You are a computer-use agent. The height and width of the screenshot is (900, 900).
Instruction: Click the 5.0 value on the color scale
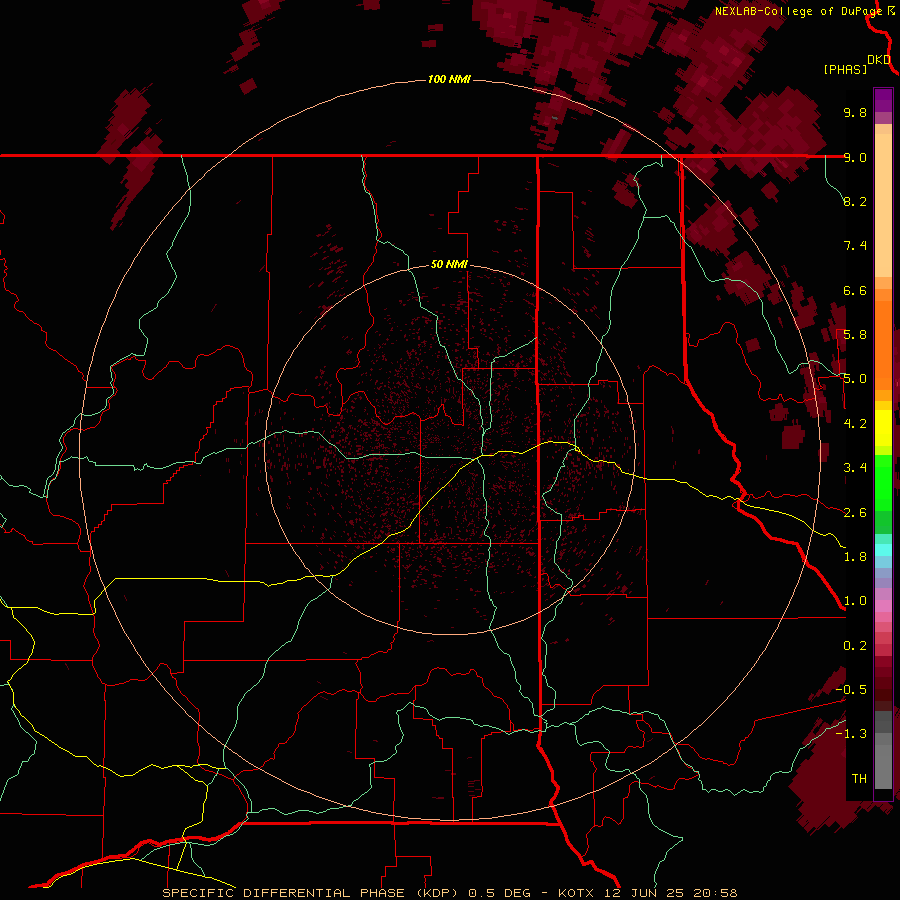[855, 379]
